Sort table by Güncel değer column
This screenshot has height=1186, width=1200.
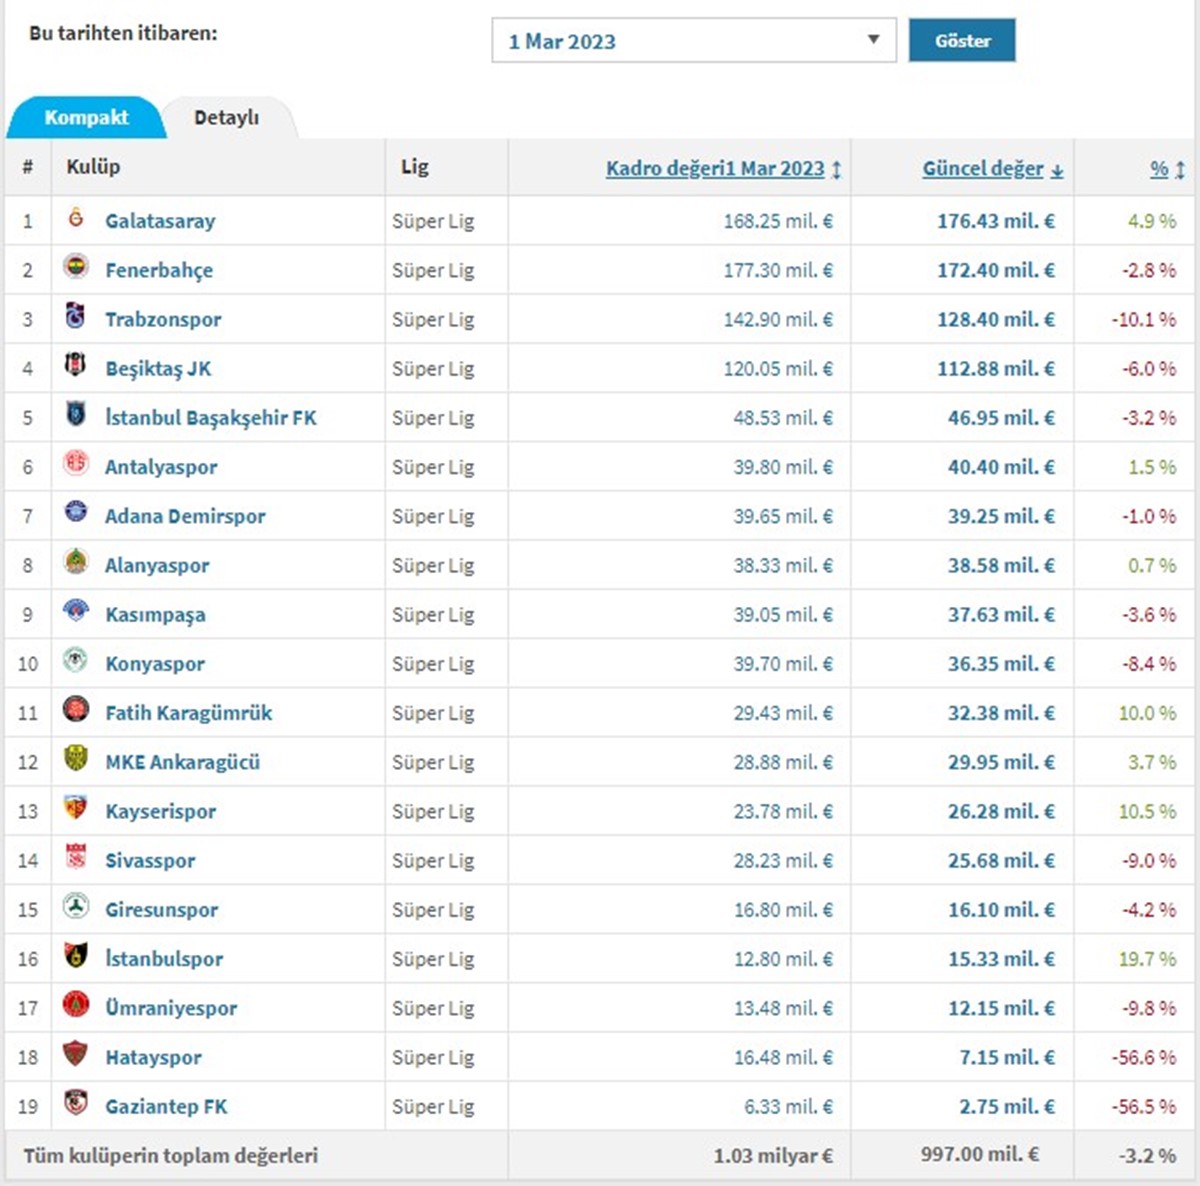pyautogui.click(x=983, y=169)
